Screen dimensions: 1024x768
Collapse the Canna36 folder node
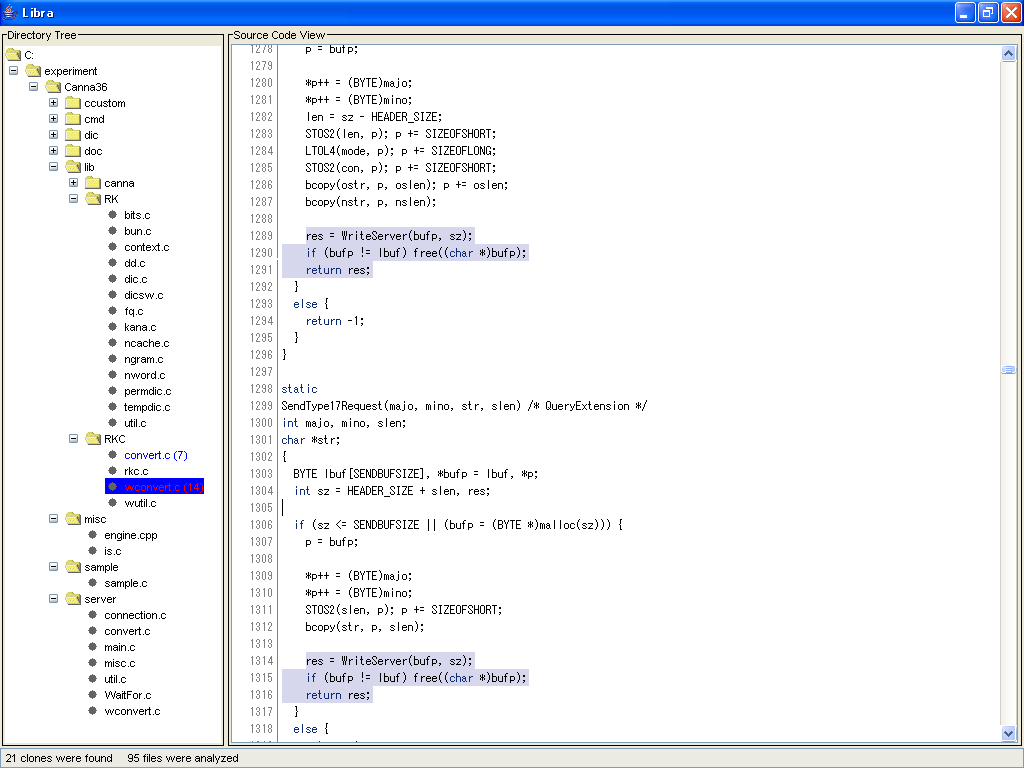[33, 87]
